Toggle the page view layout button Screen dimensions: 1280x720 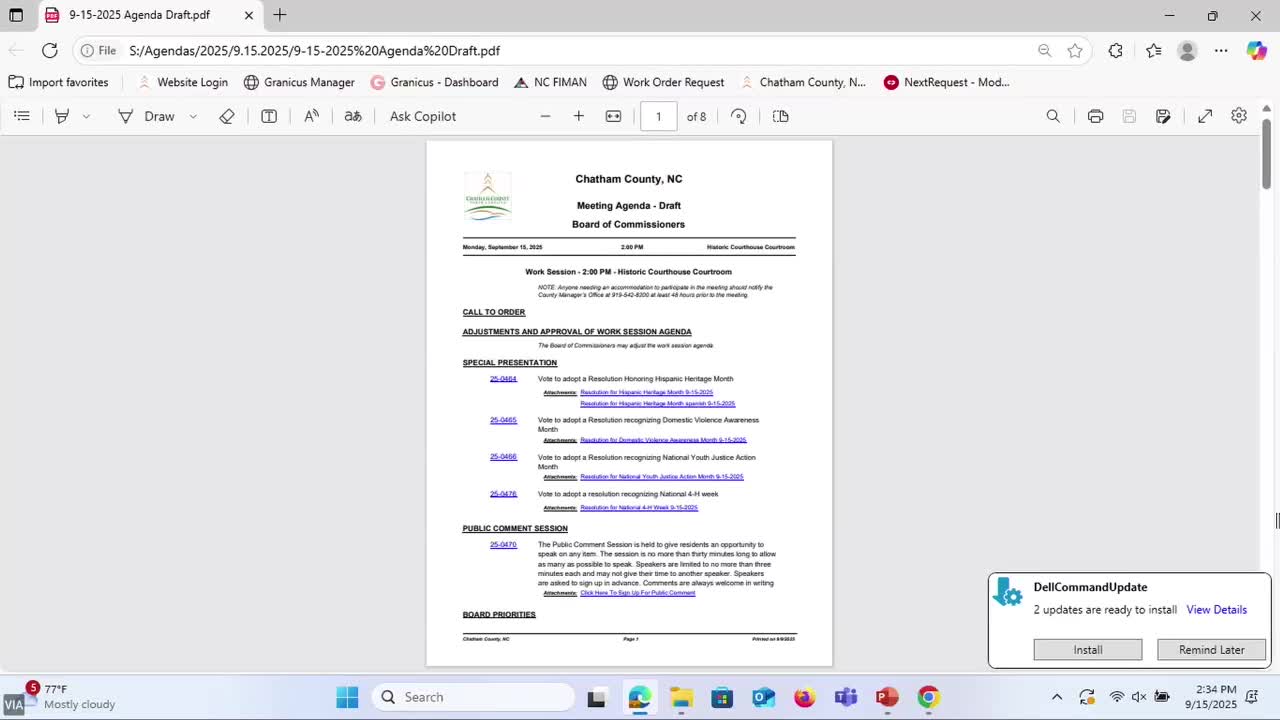pyautogui.click(x=781, y=116)
